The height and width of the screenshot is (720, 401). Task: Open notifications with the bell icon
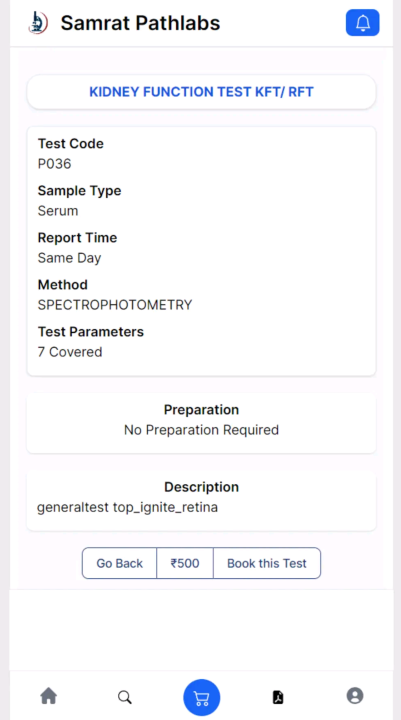pos(362,22)
